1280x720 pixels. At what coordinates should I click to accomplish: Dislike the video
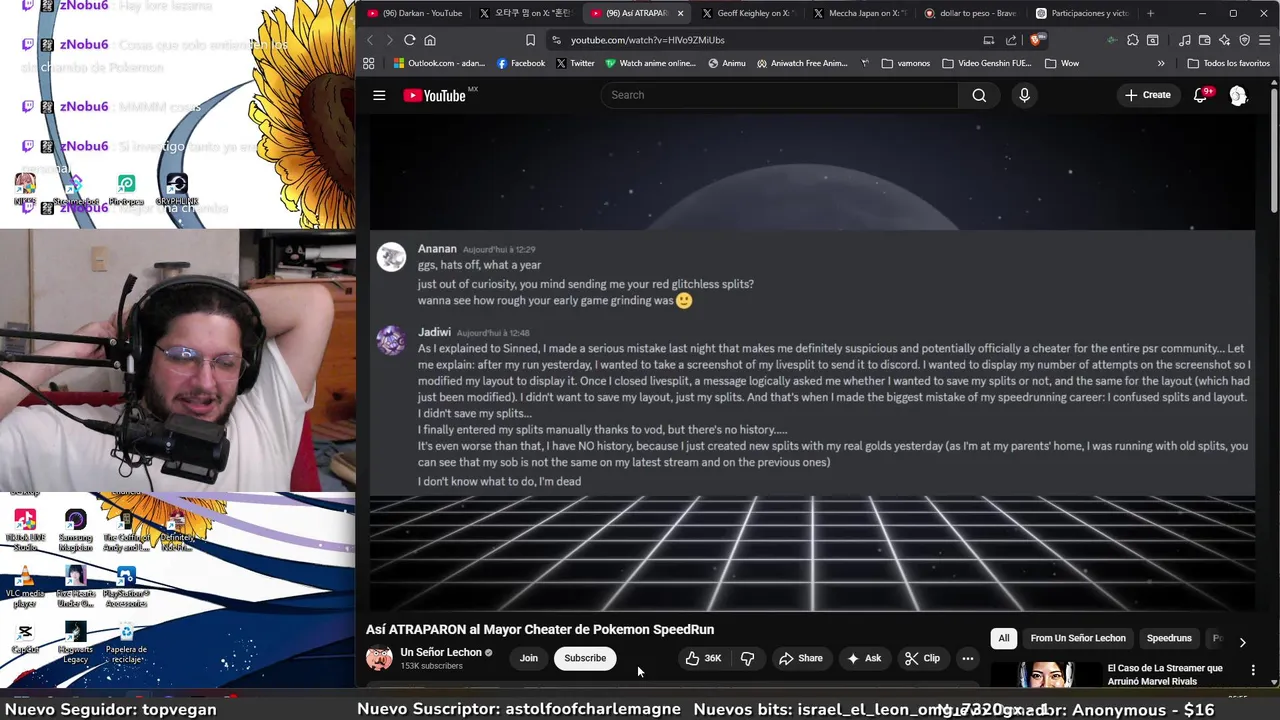click(x=747, y=658)
